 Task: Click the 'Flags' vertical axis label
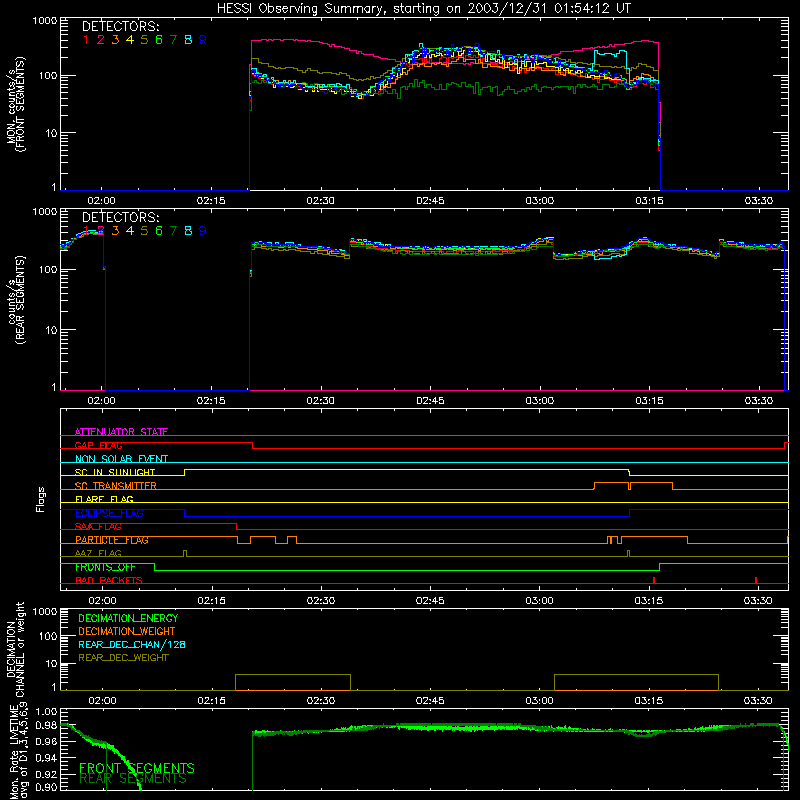tap(40, 499)
